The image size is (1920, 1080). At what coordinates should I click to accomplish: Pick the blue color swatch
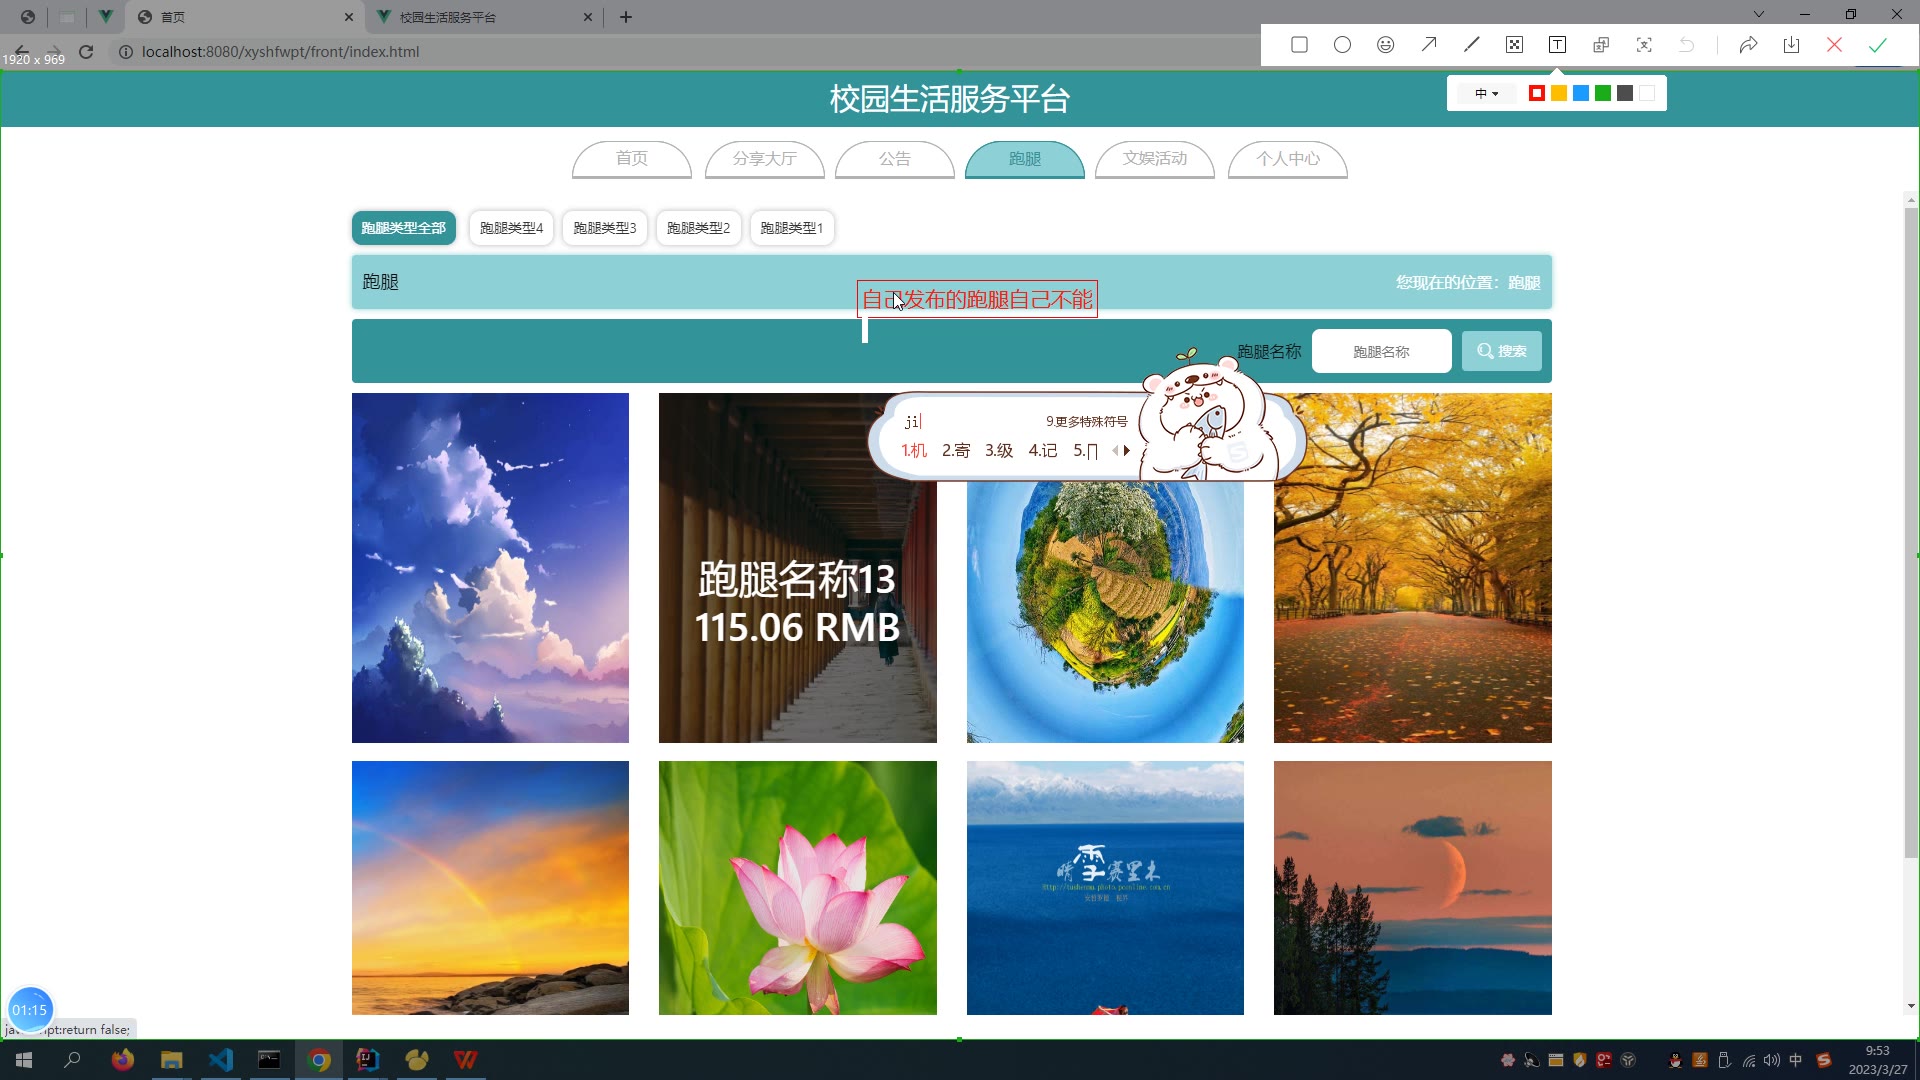[1581, 93]
